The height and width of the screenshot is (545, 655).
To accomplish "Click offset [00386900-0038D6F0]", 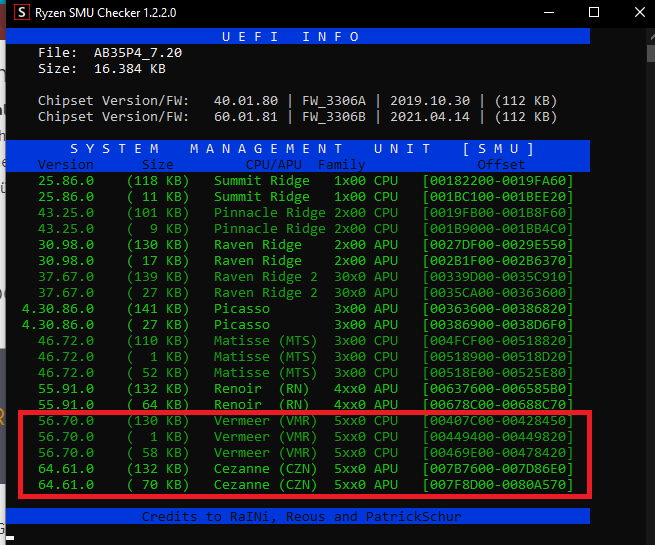I will (x=498, y=325).
